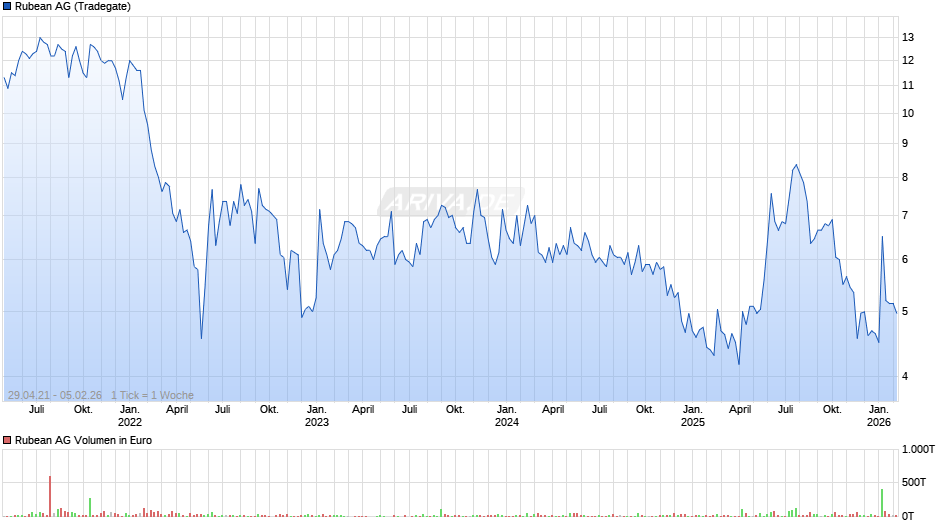Click the volume axis label 500T
Image resolution: width=940 pixels, height=526 pixels.
pyautogui.click(x=914, y=482)
